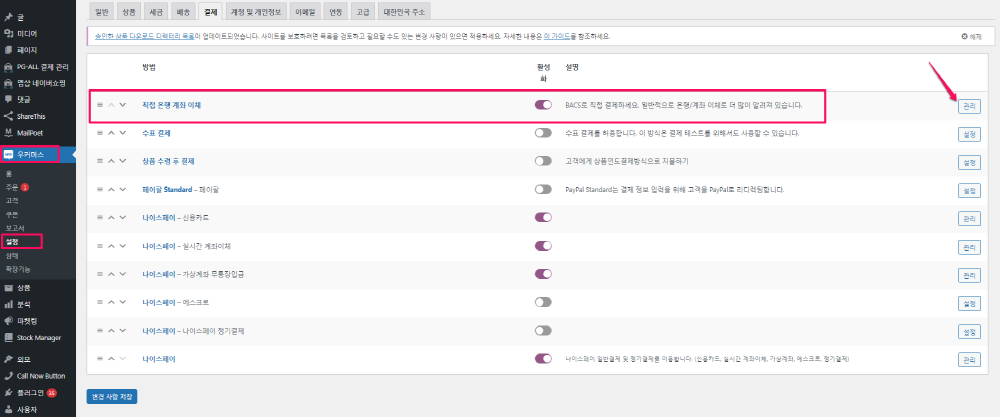This screenshot has height=417, width=1000.
Task: Click 관리 button for 직접 은행 계좌 이체
Action: click(969, 106)
